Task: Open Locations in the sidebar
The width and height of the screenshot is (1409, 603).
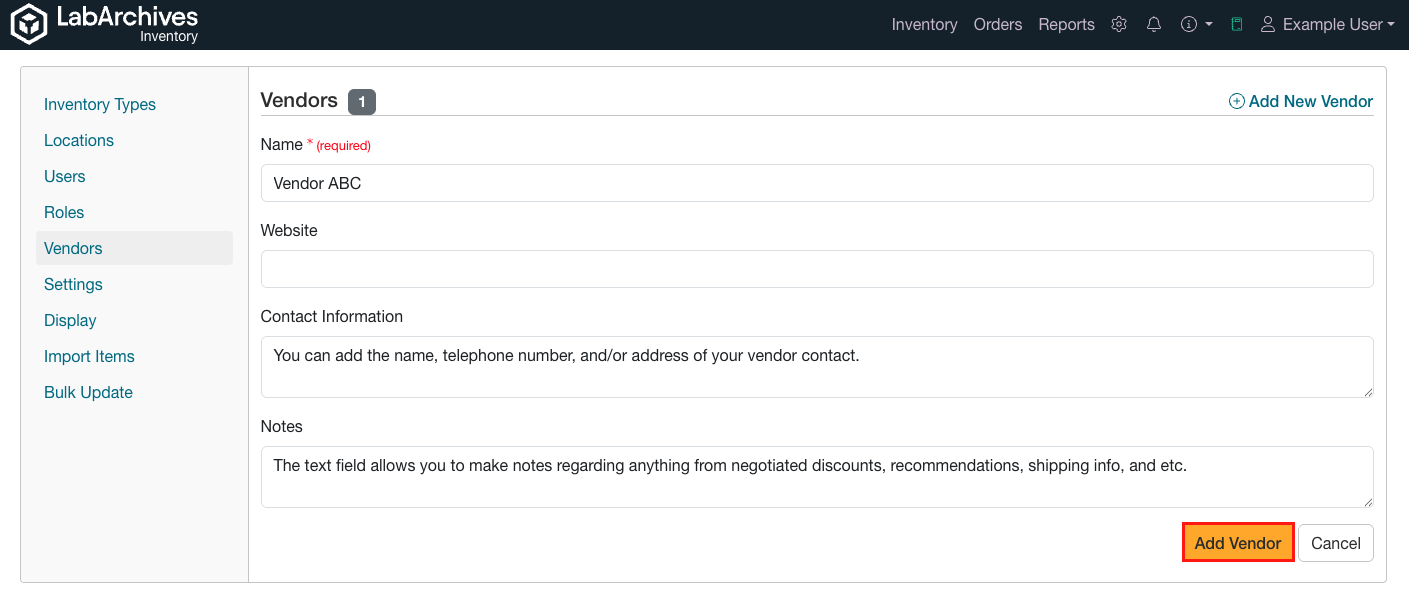Action: 79,140
